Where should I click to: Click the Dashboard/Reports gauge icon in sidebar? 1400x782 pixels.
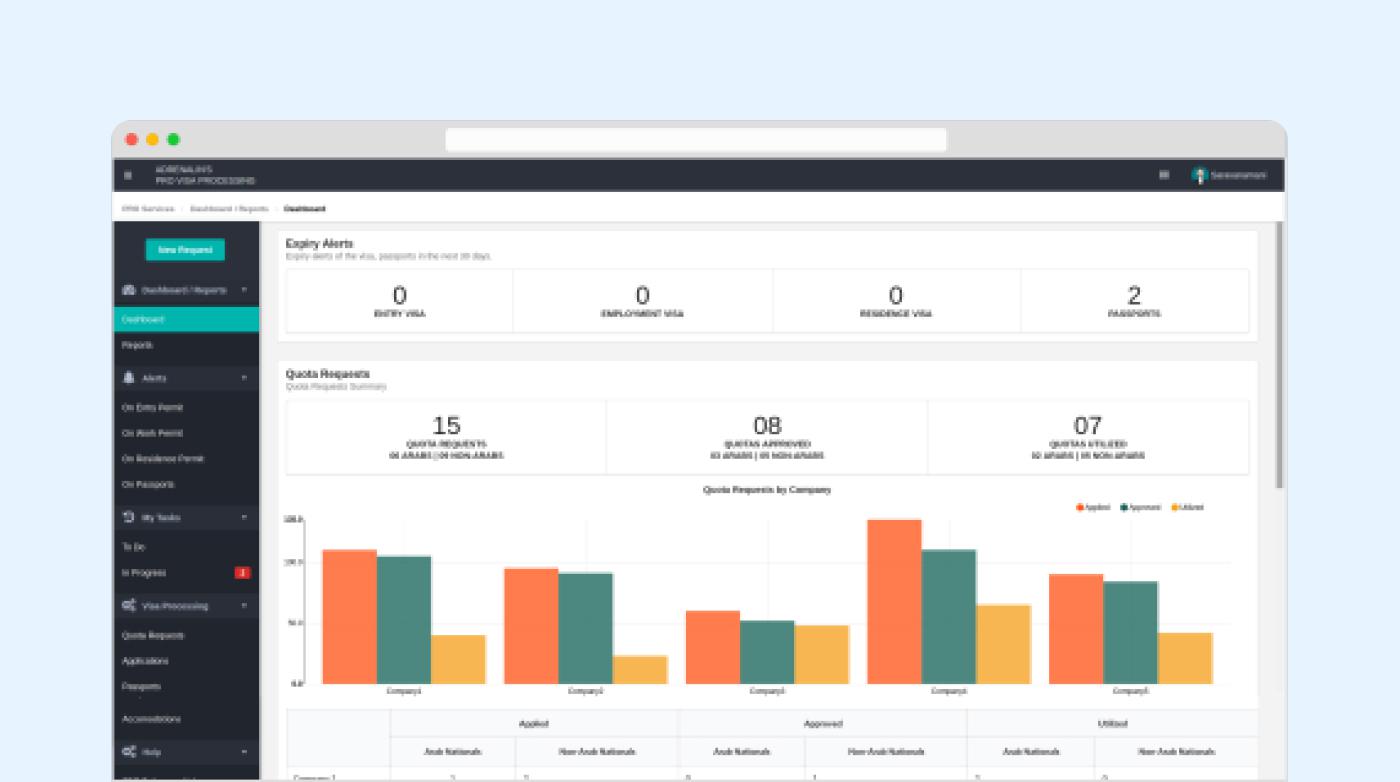click(x=129, y=290)
